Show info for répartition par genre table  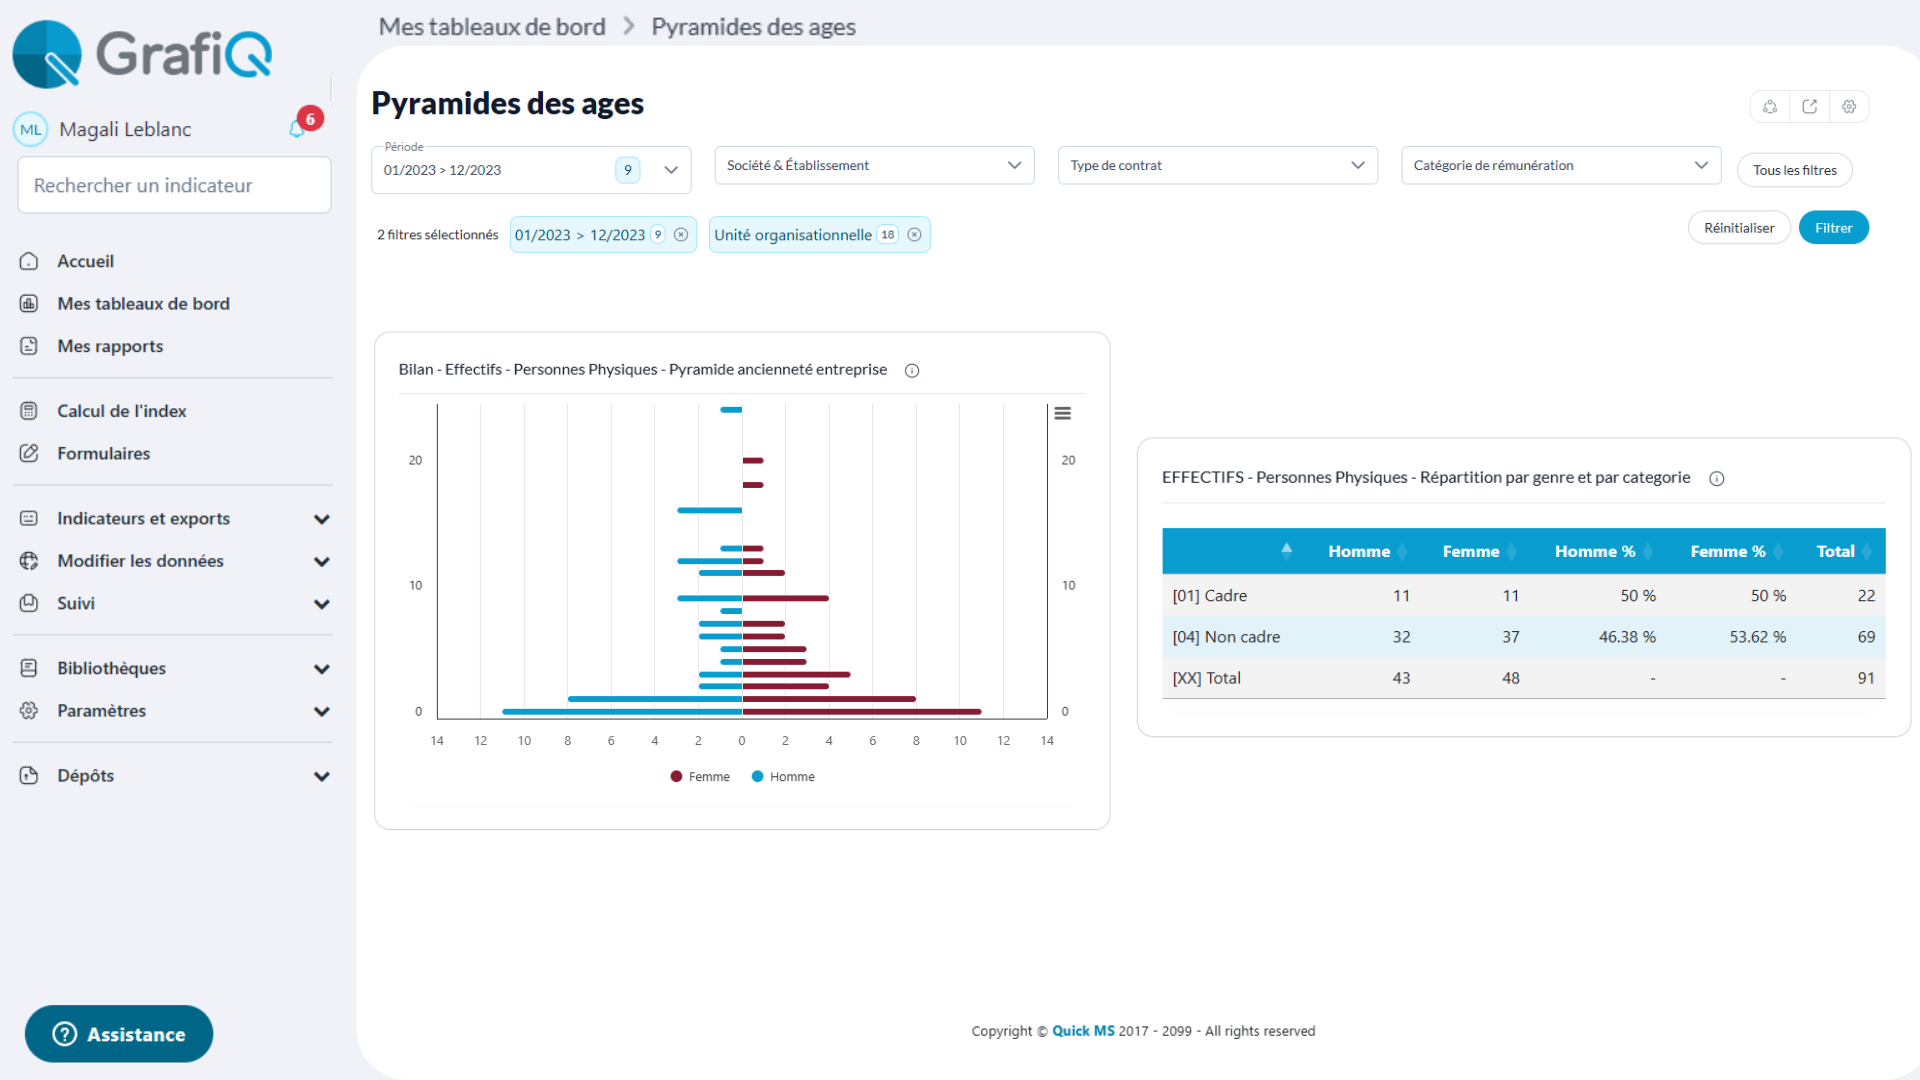[x=1717, y=479]
